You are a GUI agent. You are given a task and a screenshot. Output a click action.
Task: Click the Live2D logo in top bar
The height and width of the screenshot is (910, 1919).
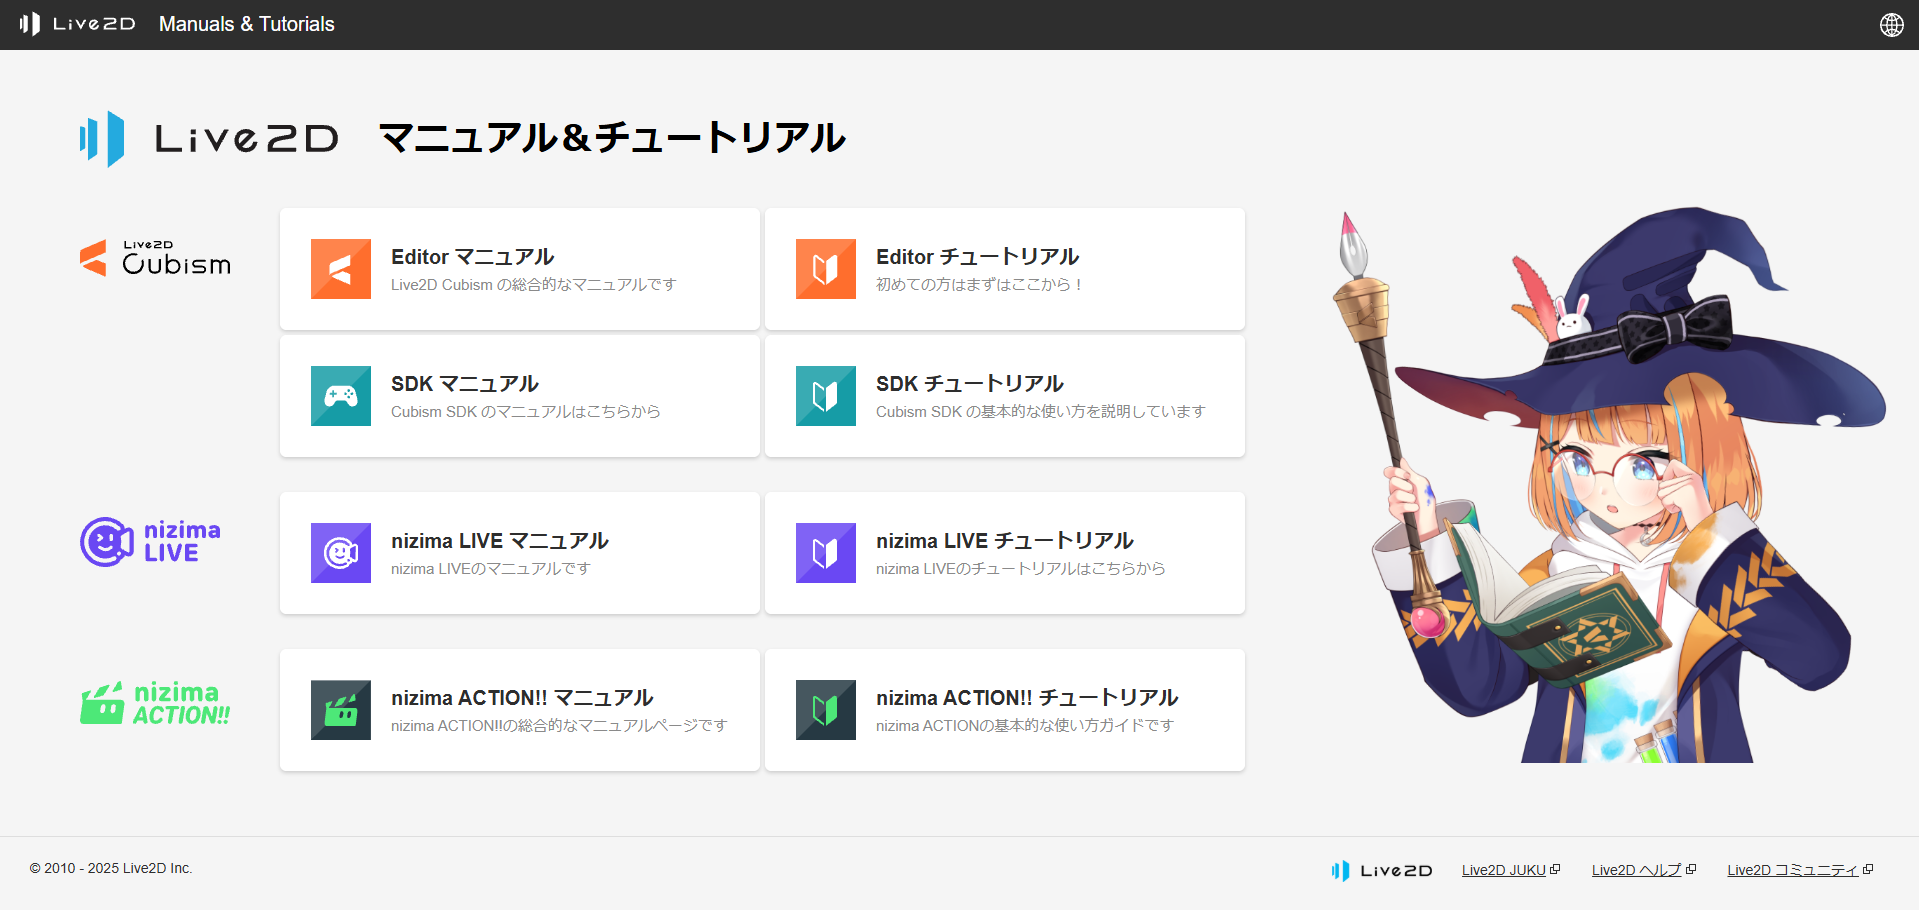pyautogui.click(x=77, y=24)
